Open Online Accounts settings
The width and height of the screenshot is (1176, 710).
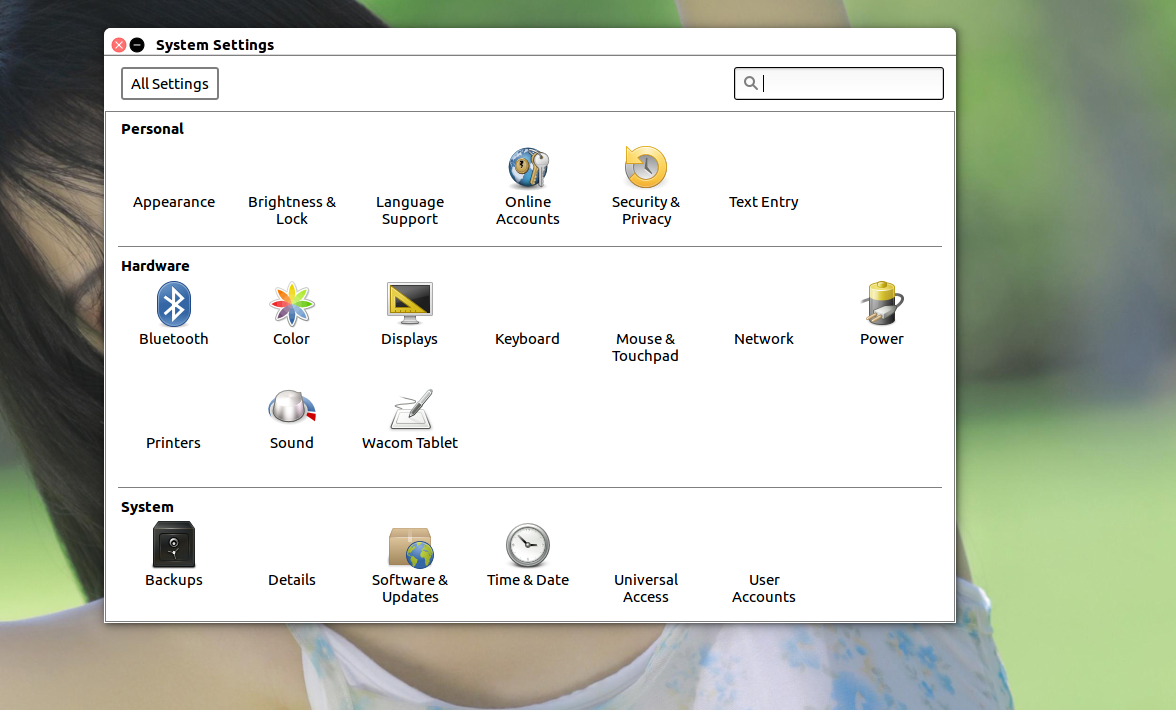(x=528, y=168)
